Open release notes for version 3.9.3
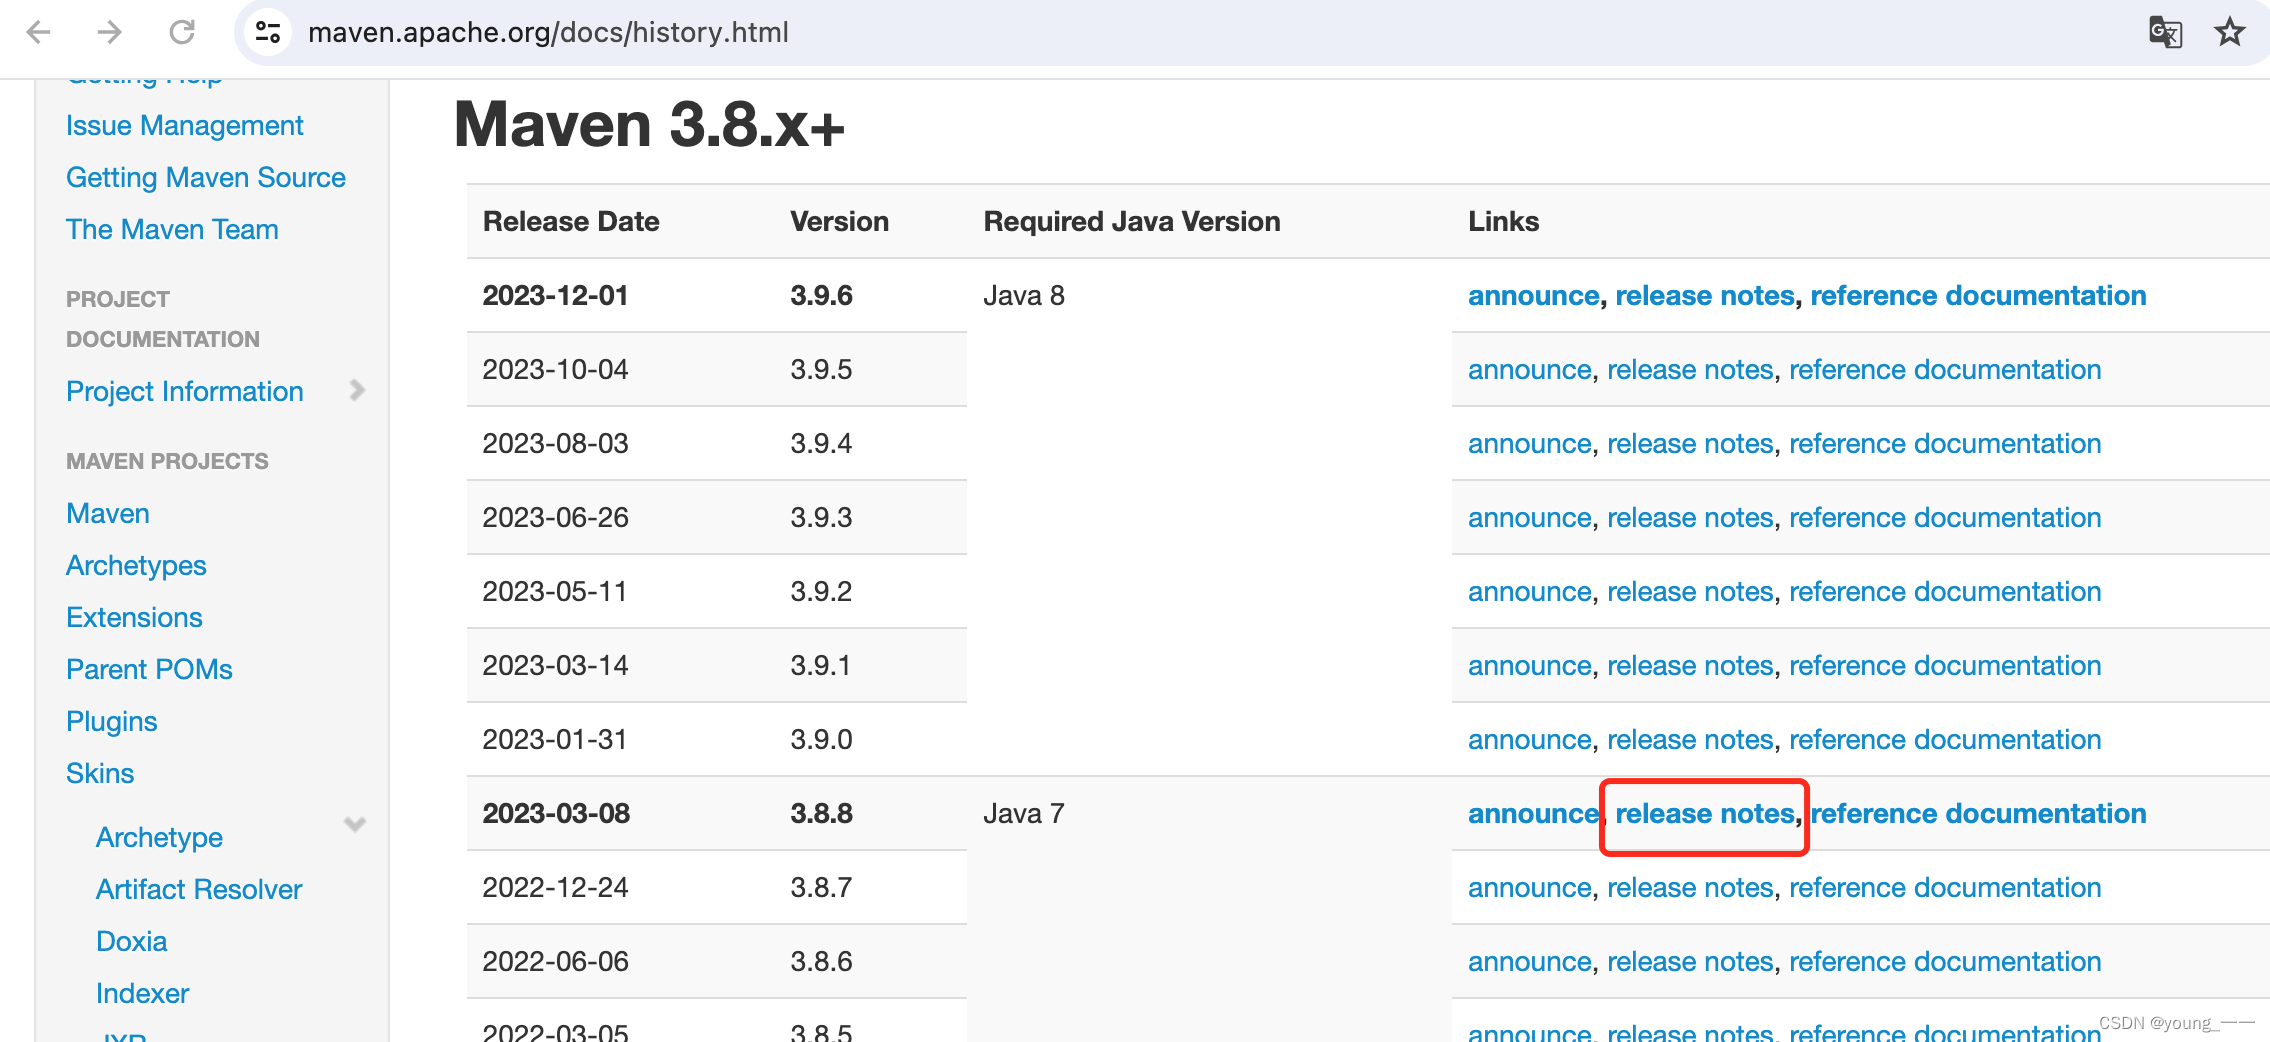Screen dimensions: 2270x1042 pos(1690,518)
